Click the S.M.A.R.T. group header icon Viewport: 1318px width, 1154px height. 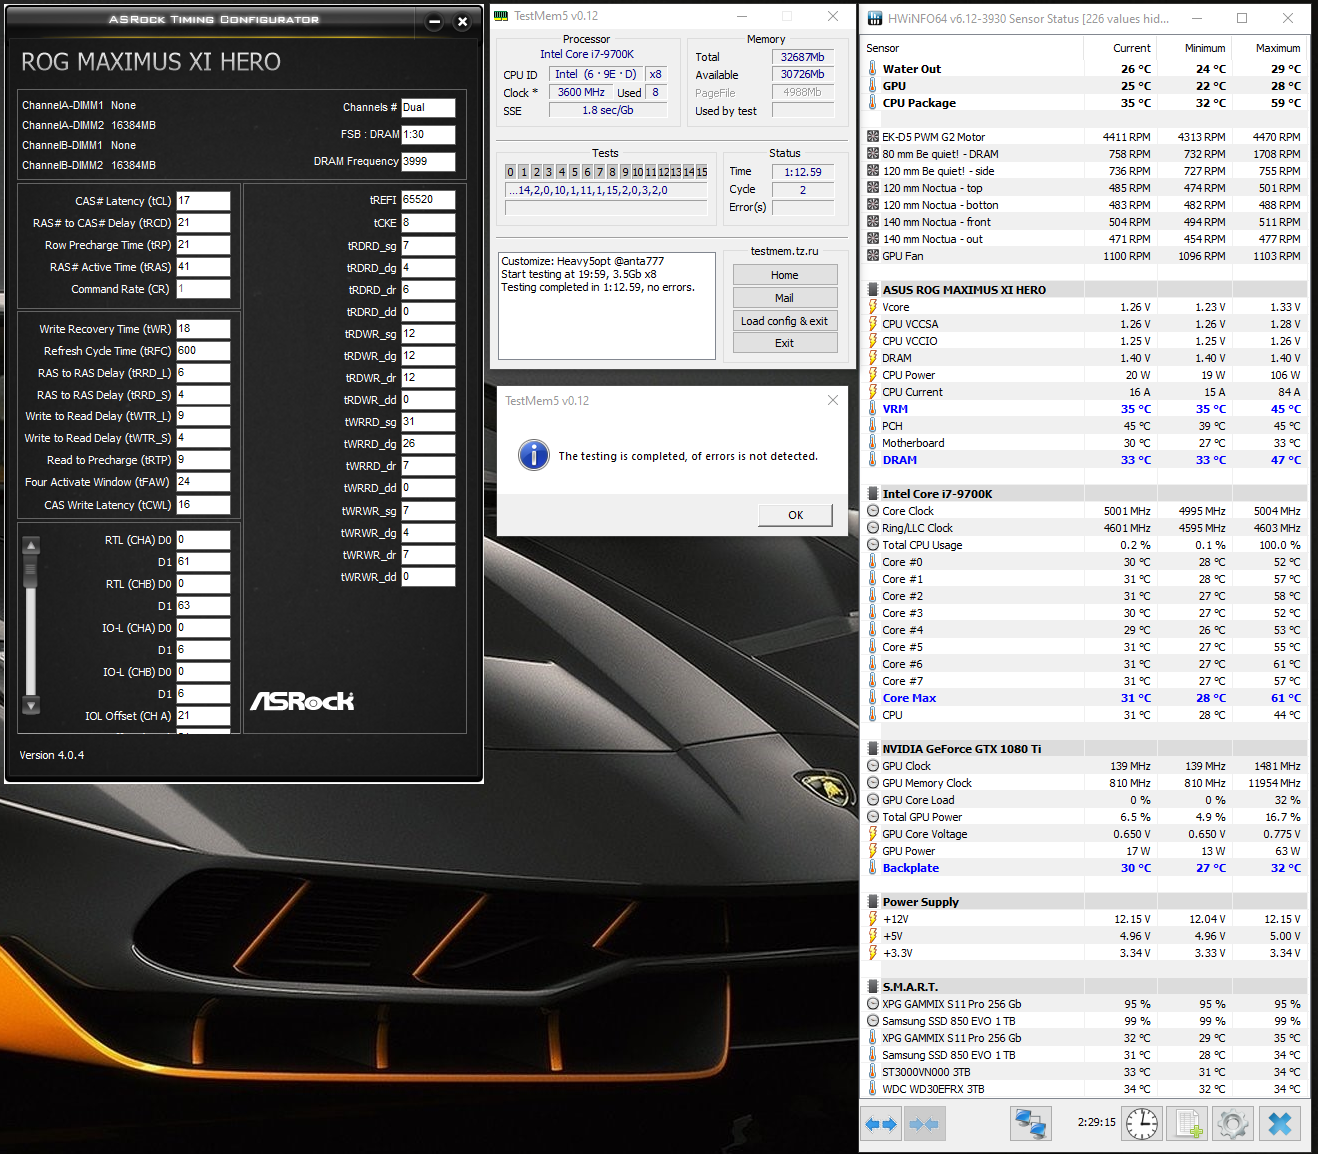pos(872,987)
